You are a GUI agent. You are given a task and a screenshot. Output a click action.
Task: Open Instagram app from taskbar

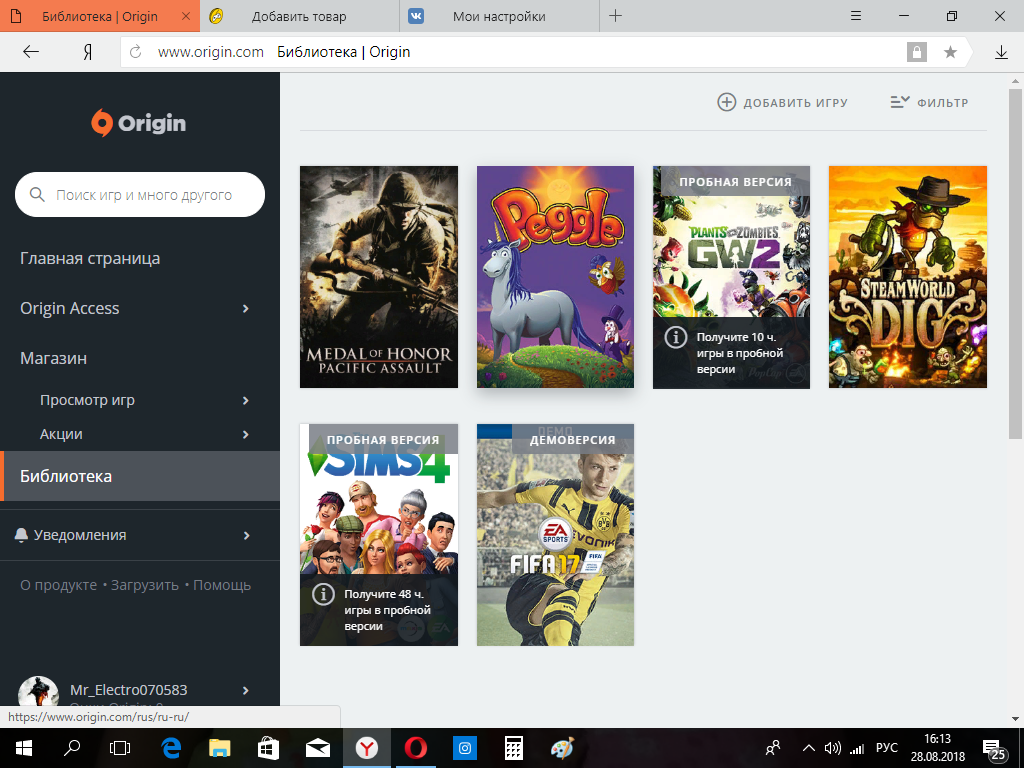(x=465, y=748)
